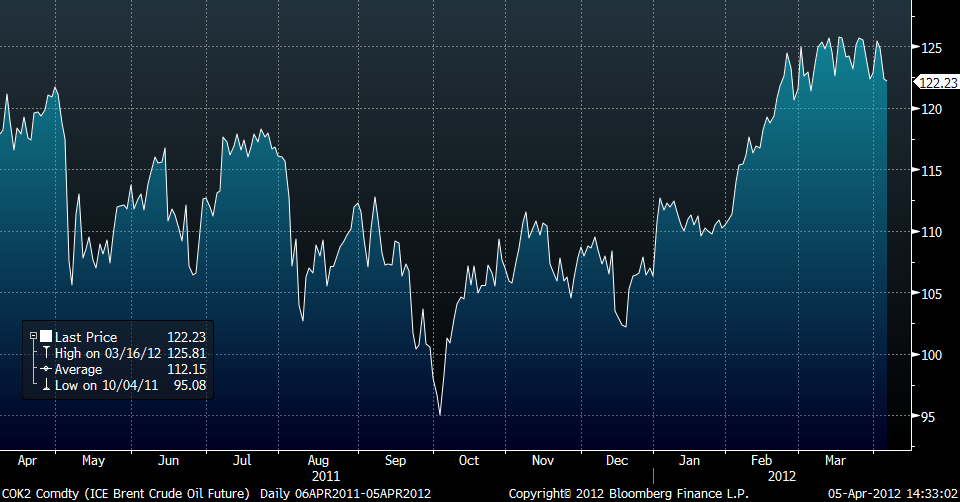Click the Oct label on the time axis
The image size is (960, 502).
click(x=468, y=461)
